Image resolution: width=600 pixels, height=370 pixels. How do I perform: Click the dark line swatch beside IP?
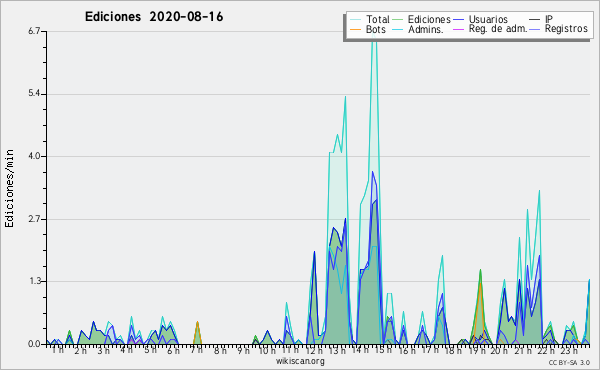coord(535,20)
